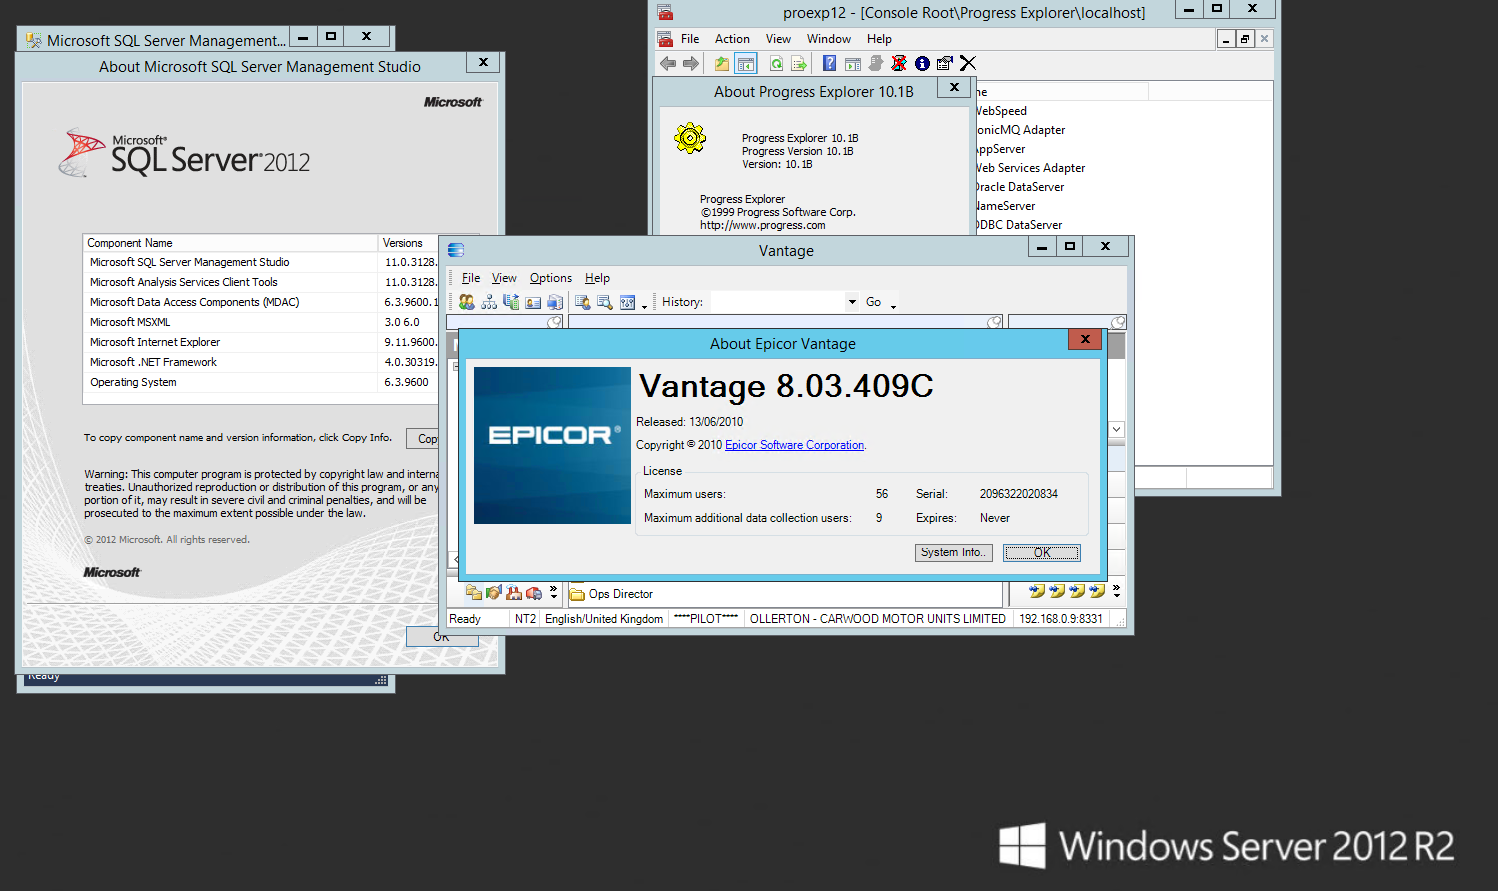Click the handshake icon in Vantage bottom bar

point(494,593)
